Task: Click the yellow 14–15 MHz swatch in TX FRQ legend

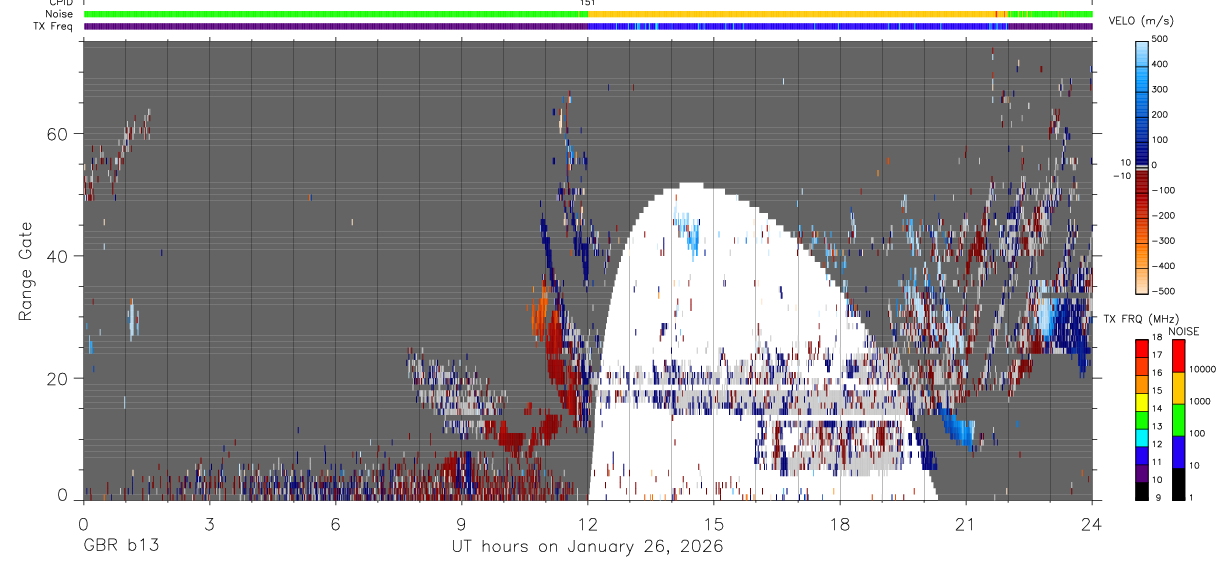Action: pyautogui.click(x=1142, y=401)
